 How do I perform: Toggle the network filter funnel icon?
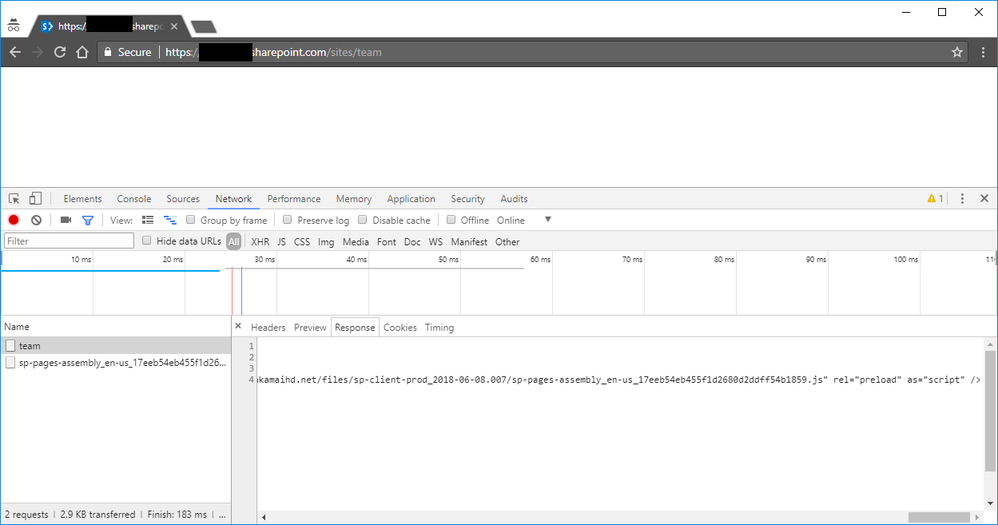tap(88, 220)
